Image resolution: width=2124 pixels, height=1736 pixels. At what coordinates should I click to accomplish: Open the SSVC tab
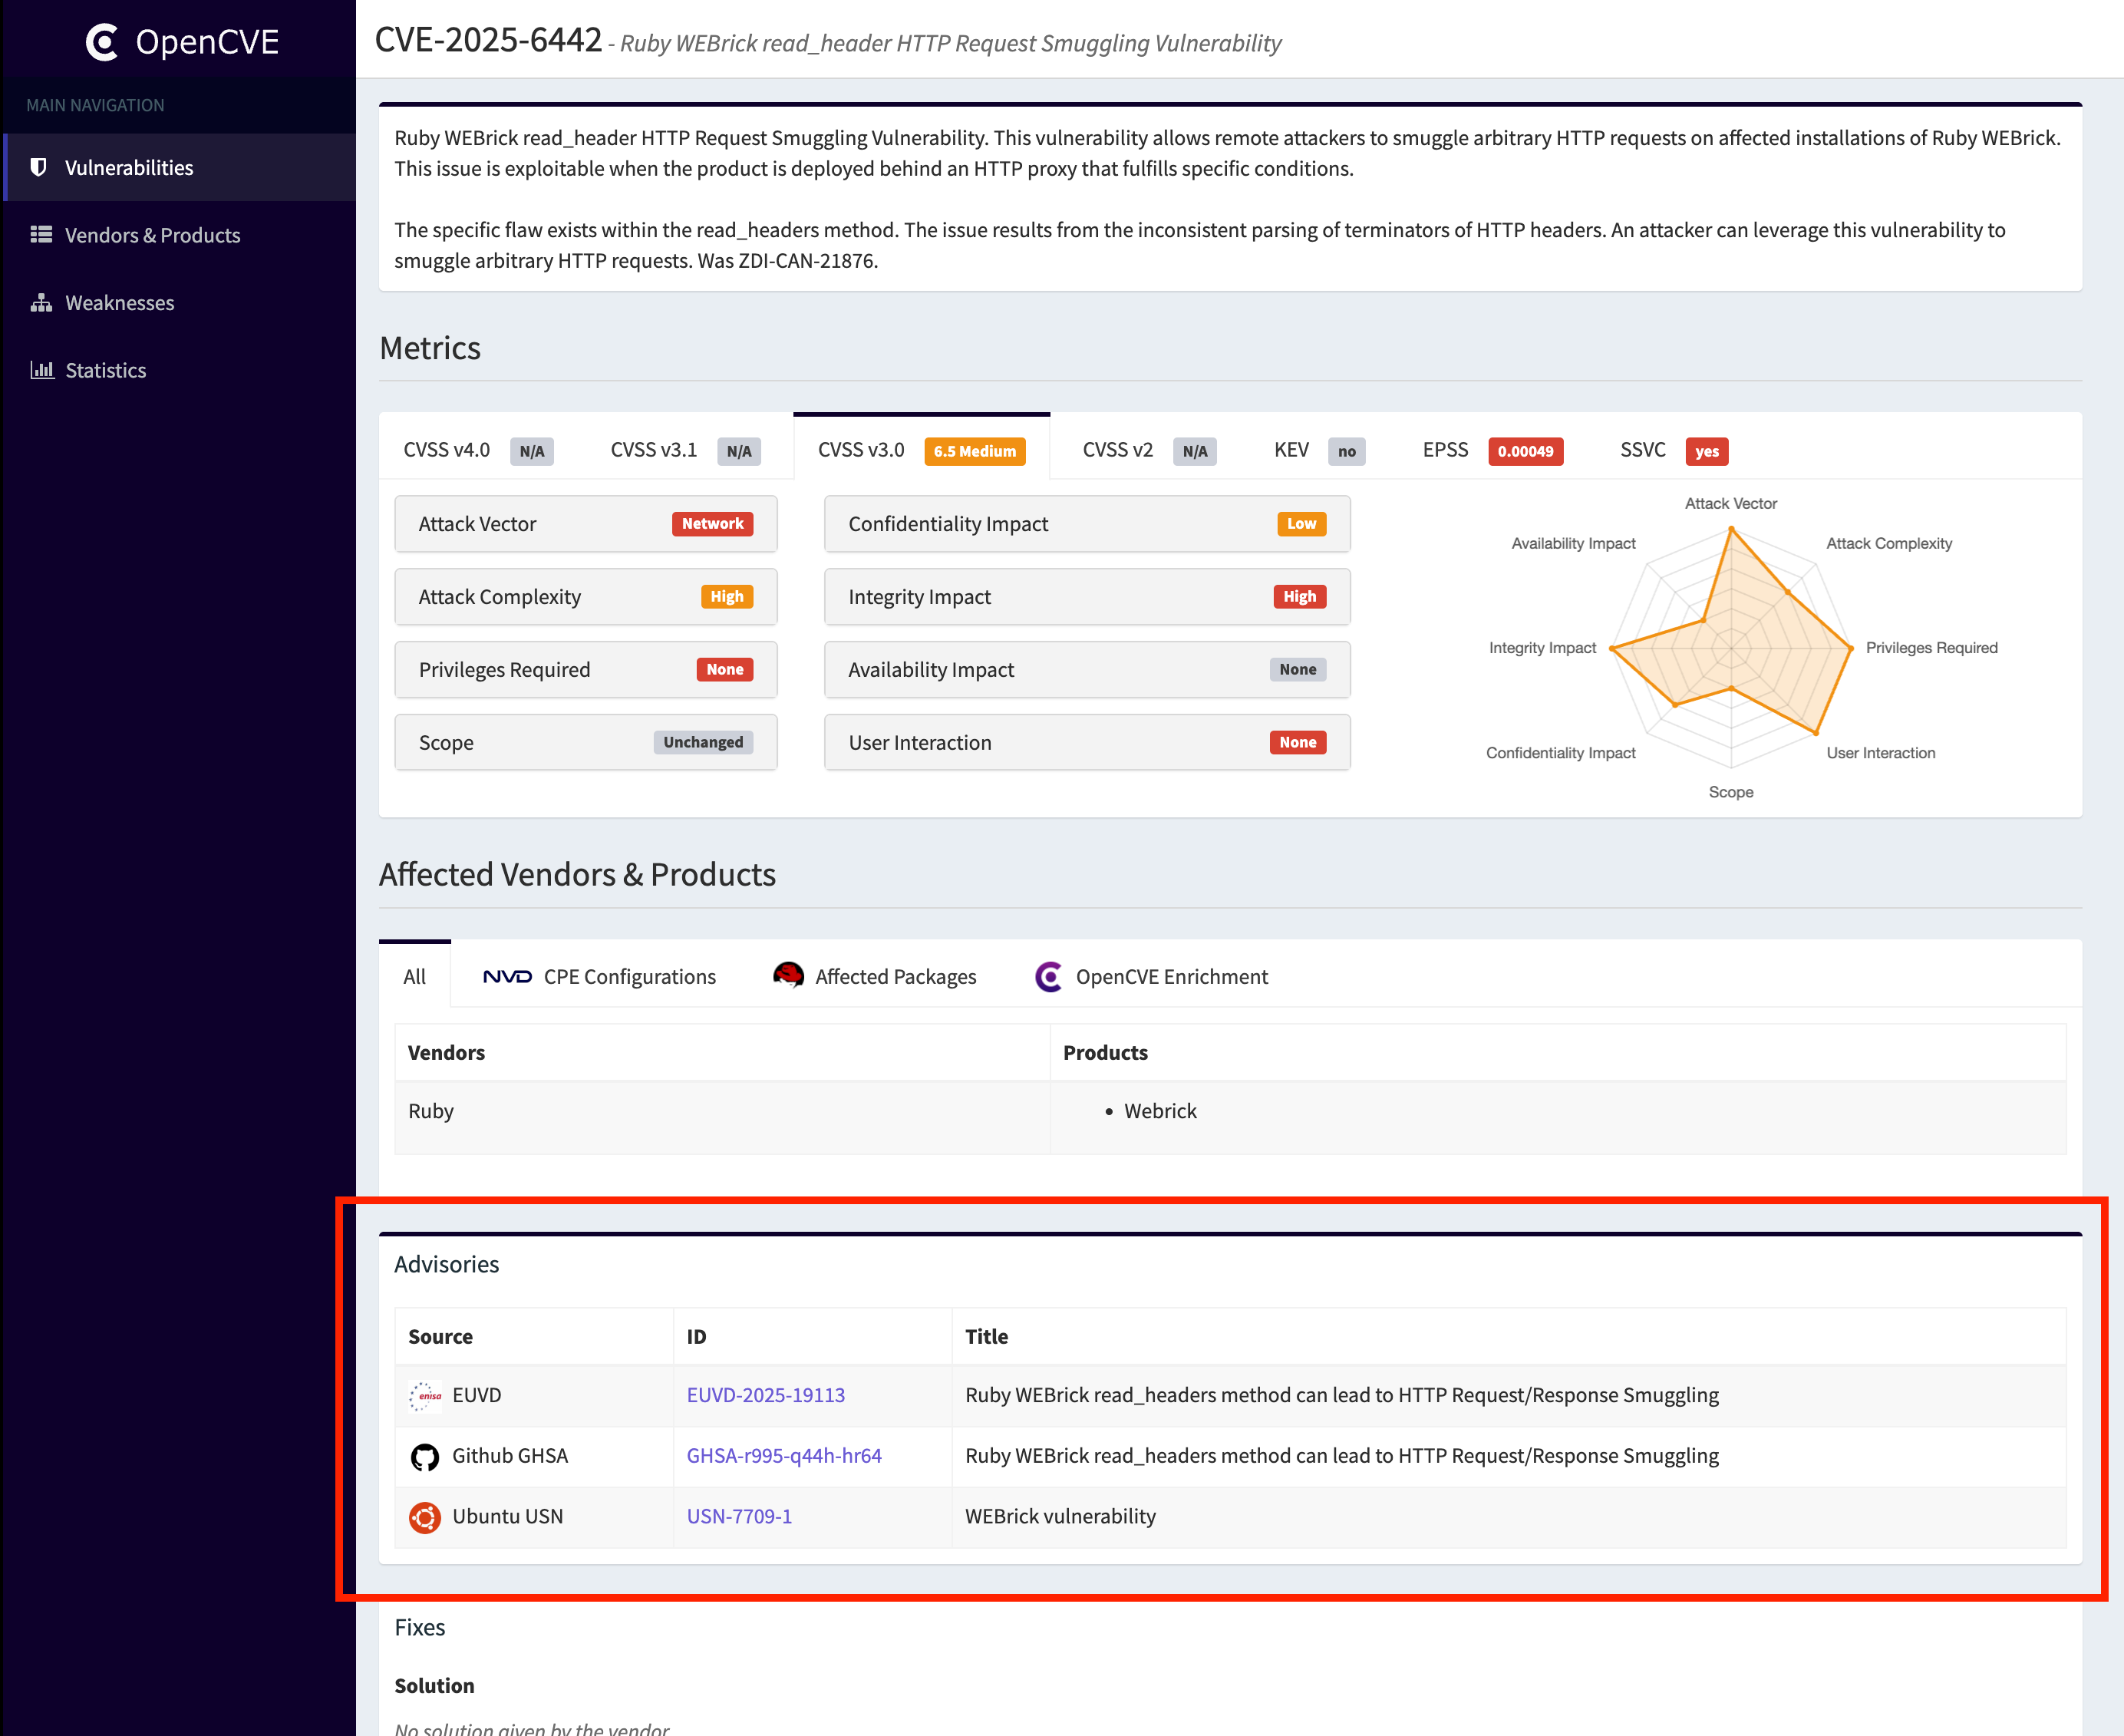1673,450
